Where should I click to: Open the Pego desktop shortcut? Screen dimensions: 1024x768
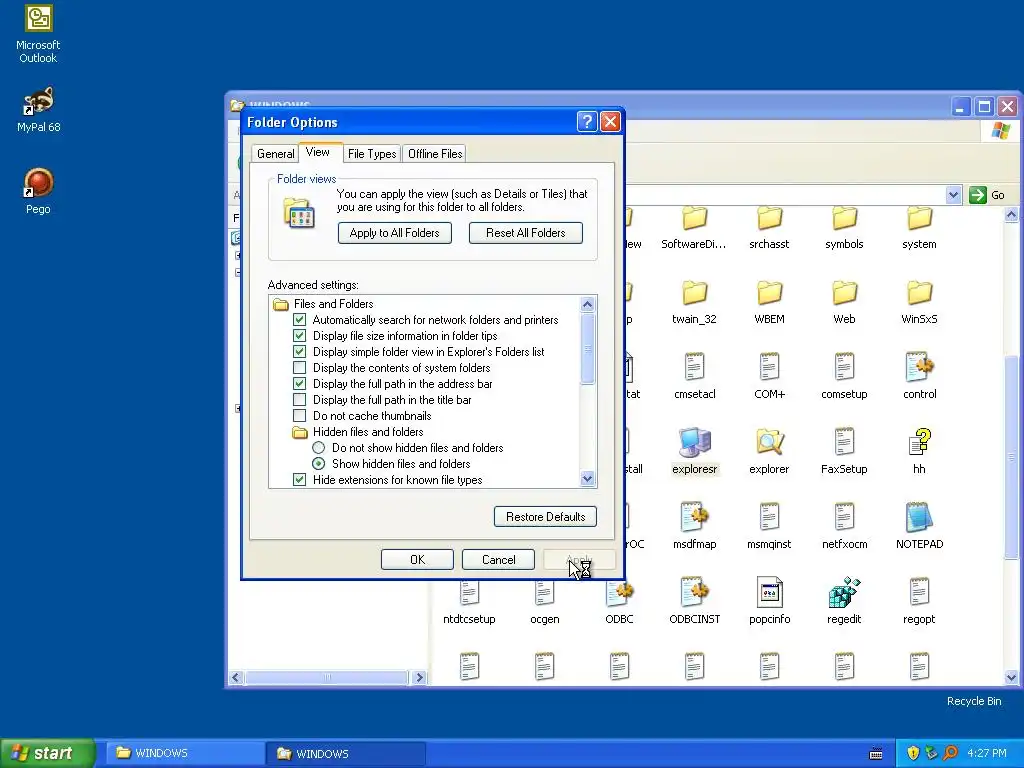click(x=38, y=191)
